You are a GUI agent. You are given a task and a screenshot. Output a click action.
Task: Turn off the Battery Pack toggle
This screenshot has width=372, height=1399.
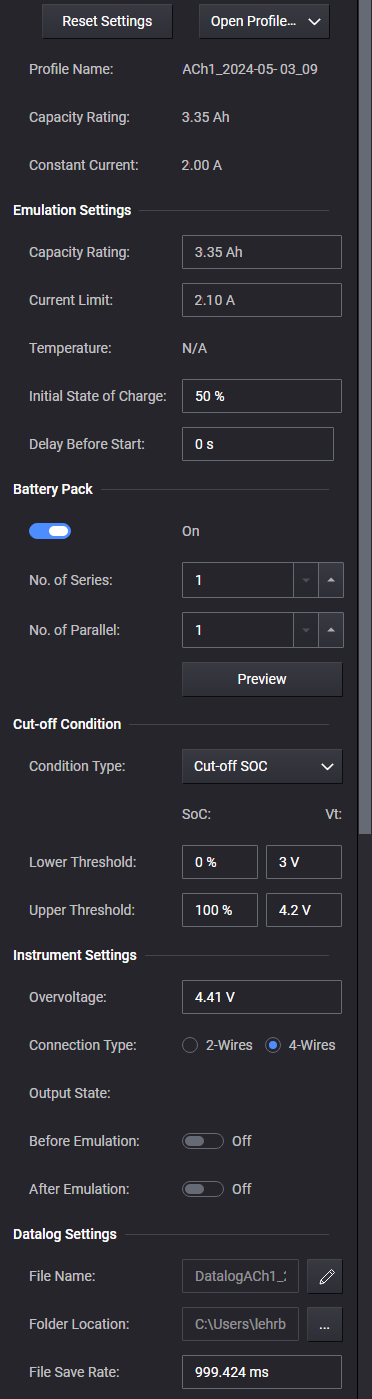pos(50,531)
